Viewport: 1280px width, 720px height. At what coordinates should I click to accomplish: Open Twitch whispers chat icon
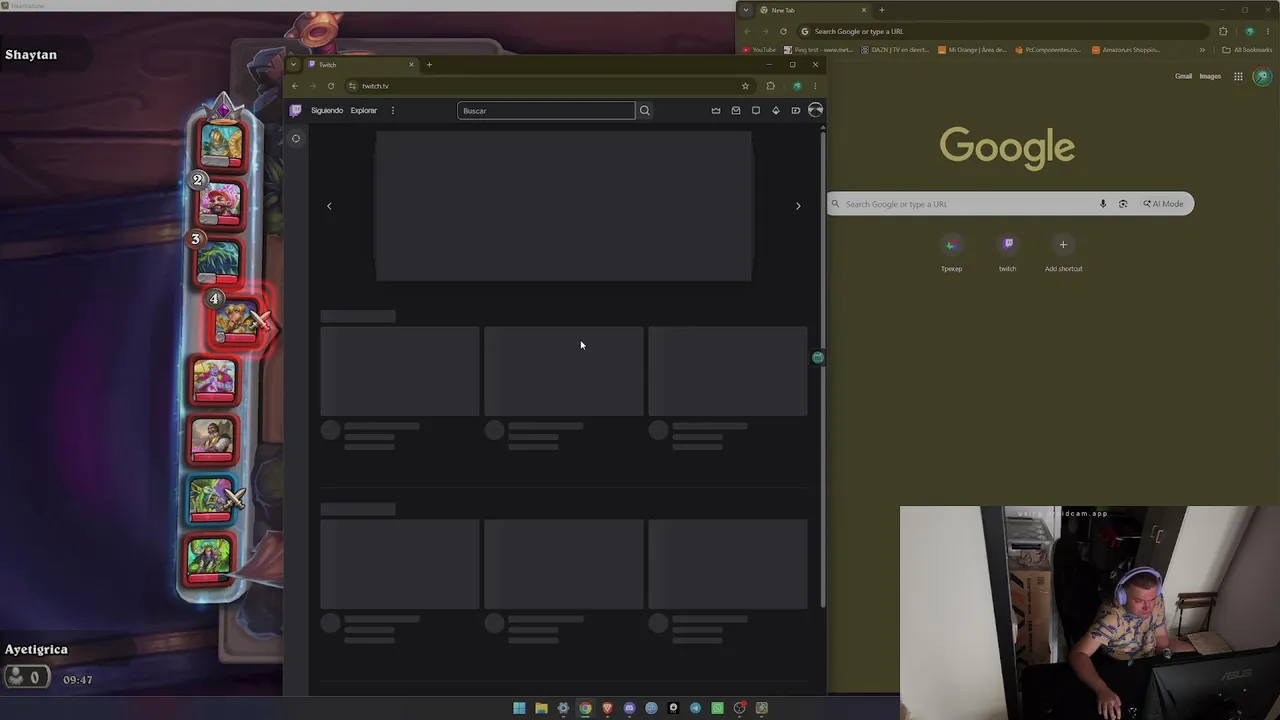[x=756, y=110]
